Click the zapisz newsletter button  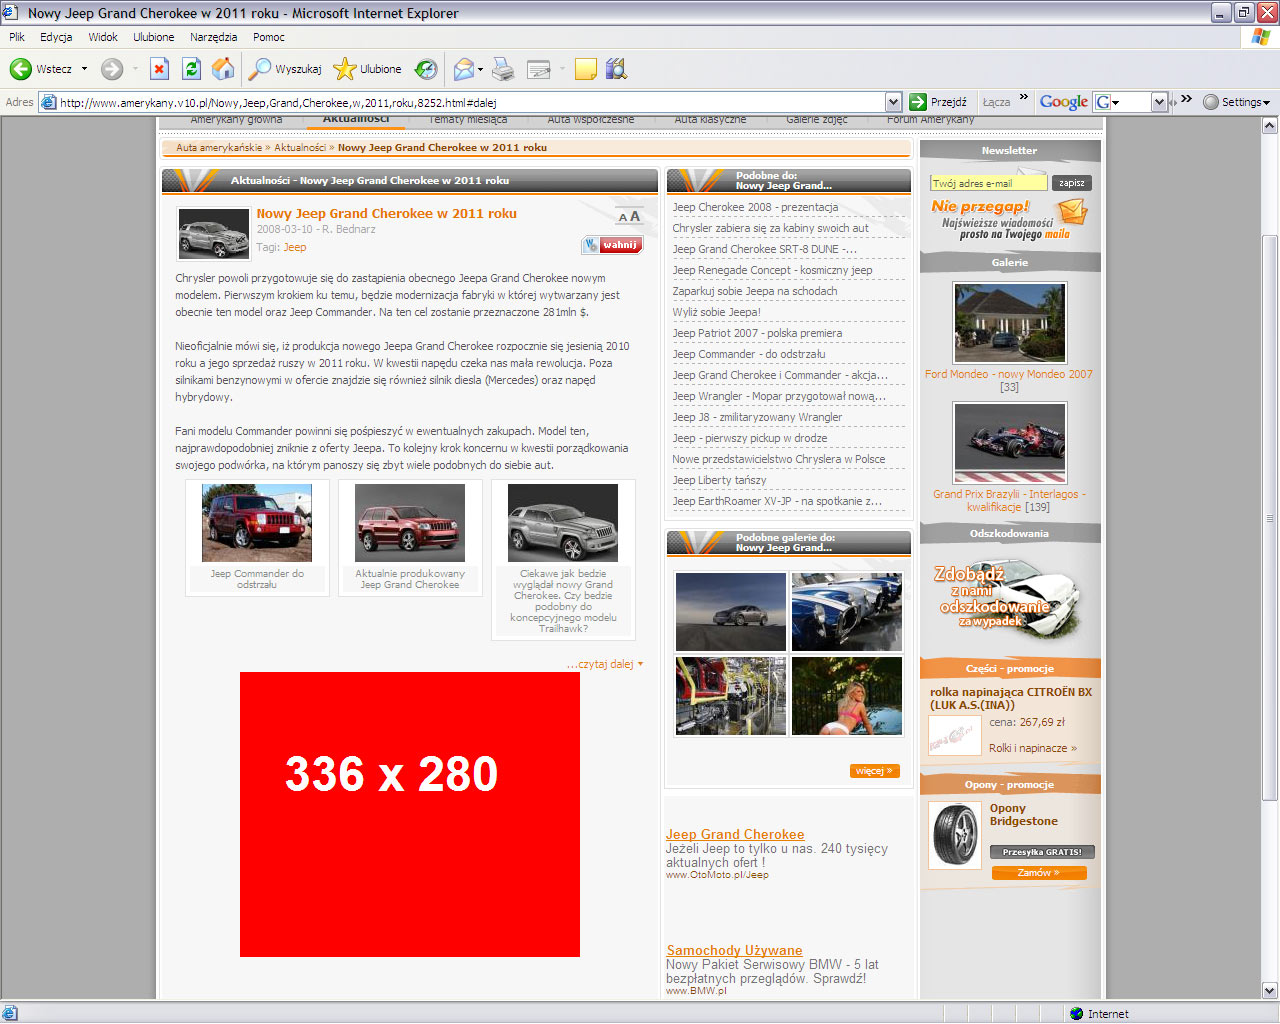point(1072,183)
